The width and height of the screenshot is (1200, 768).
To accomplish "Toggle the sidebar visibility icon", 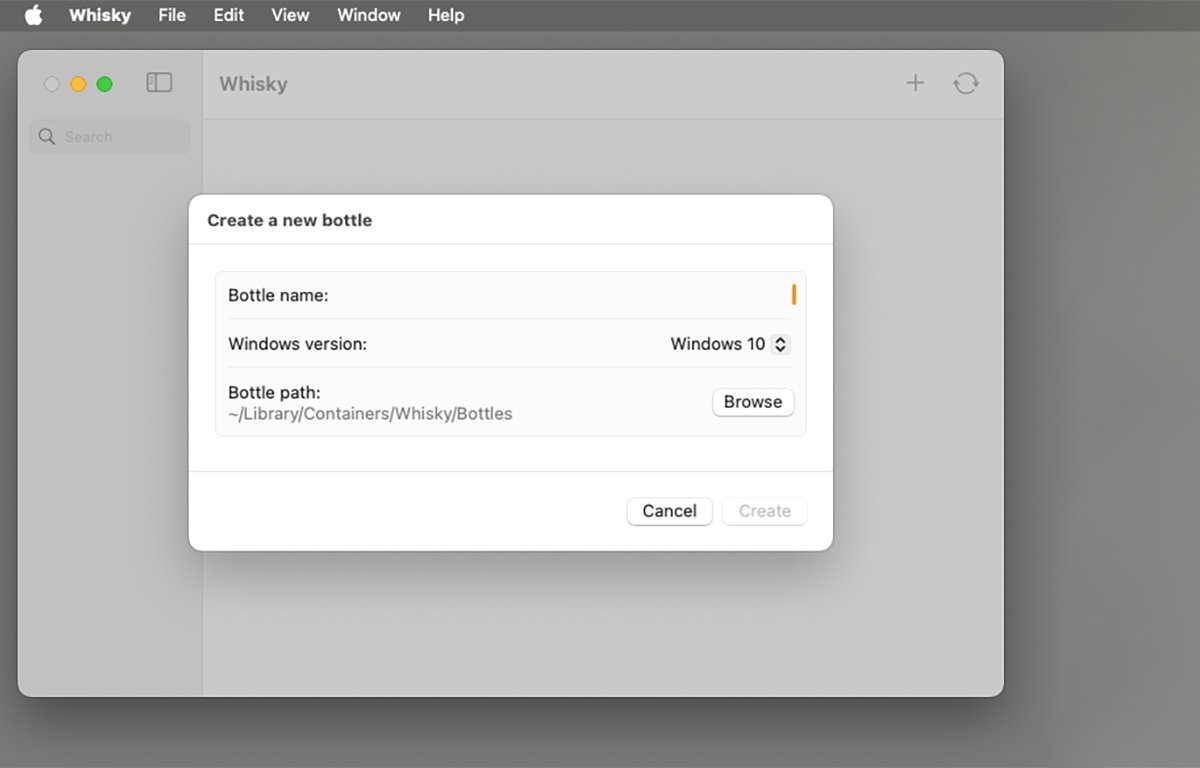I will pos(159,83).
